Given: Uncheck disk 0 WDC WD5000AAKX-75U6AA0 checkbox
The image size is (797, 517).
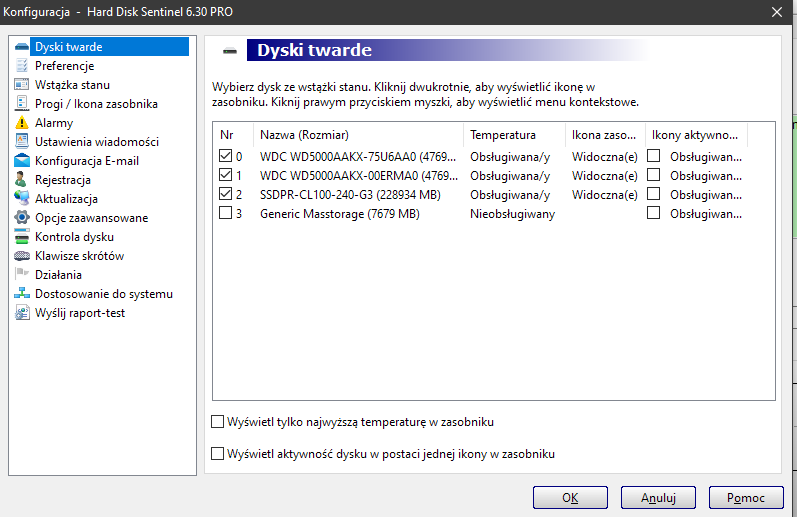Looking at the screenshot, I should [225, 156].
